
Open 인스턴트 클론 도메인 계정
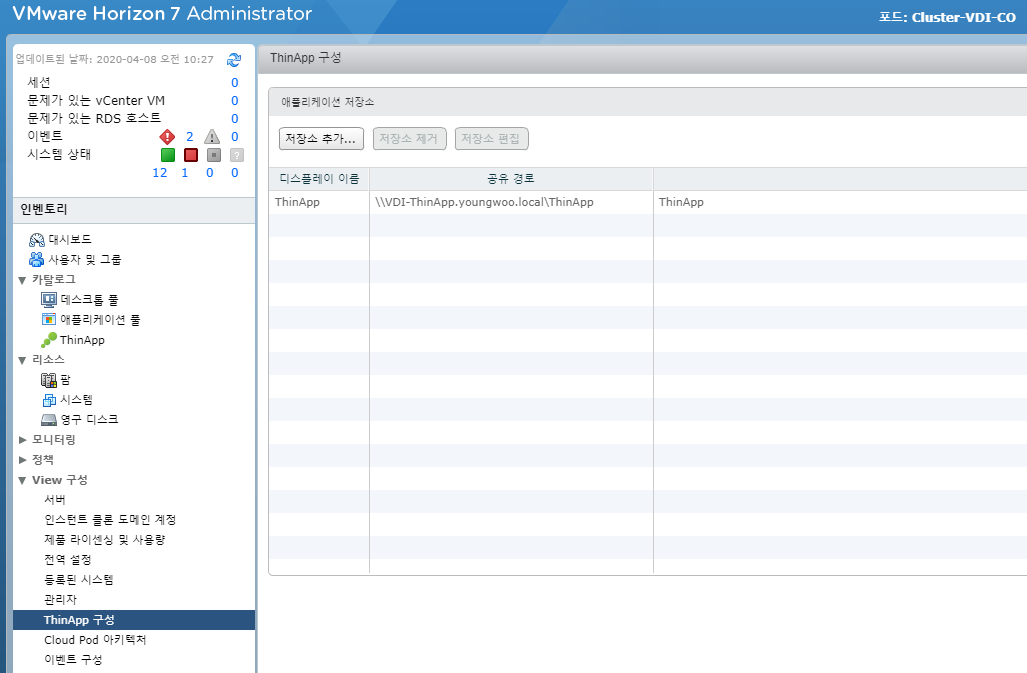(110, 520)
